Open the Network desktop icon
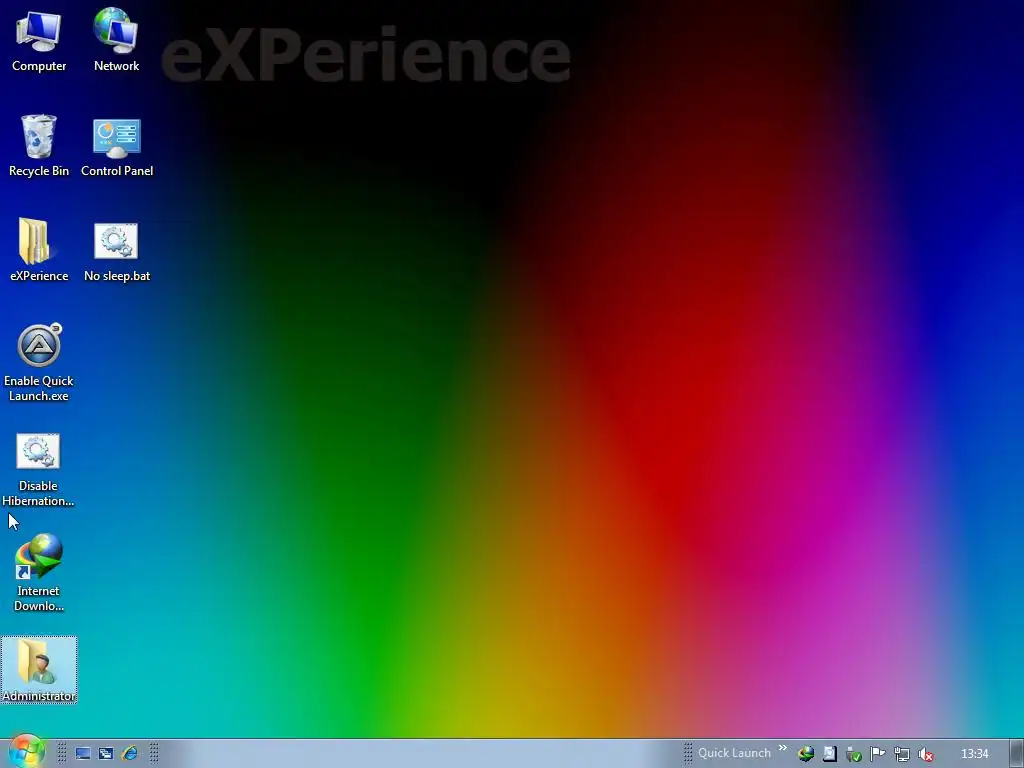This screenshot has width=1024, height=768. coord(116,39)
